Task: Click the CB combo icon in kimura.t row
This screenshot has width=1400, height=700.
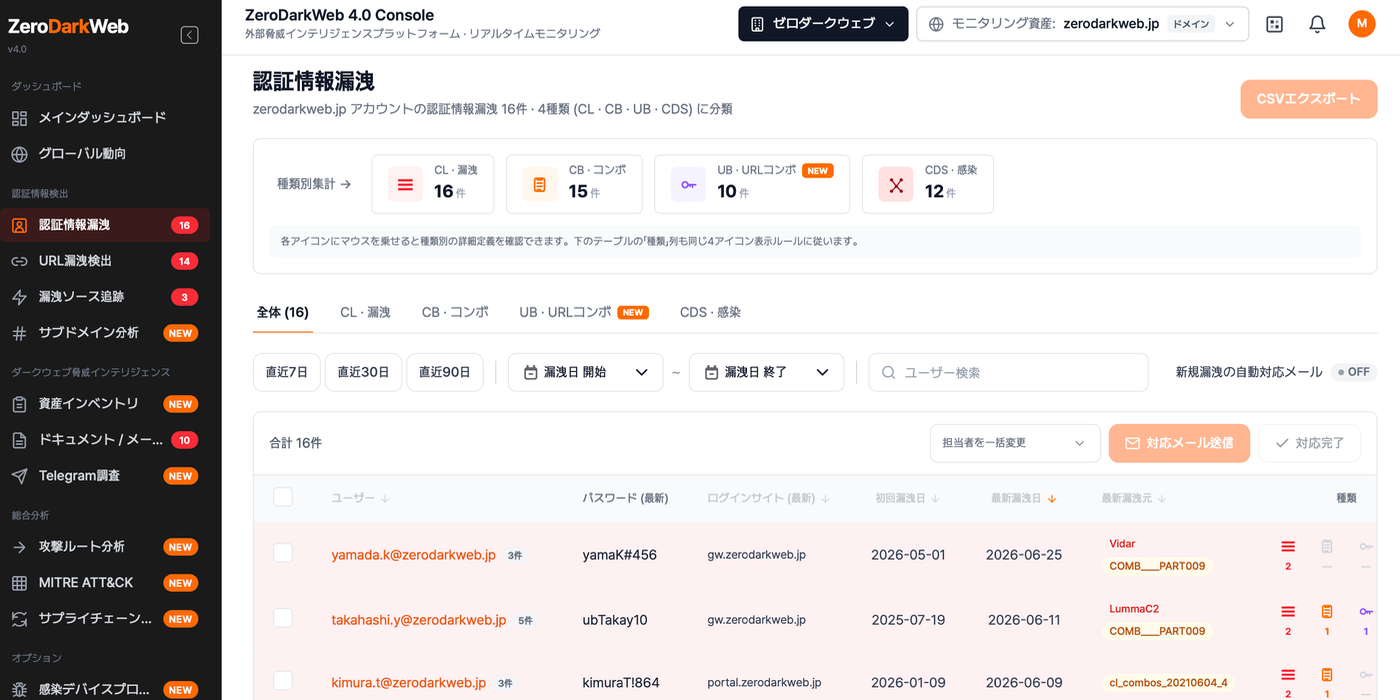Action: click(1327, 675)
